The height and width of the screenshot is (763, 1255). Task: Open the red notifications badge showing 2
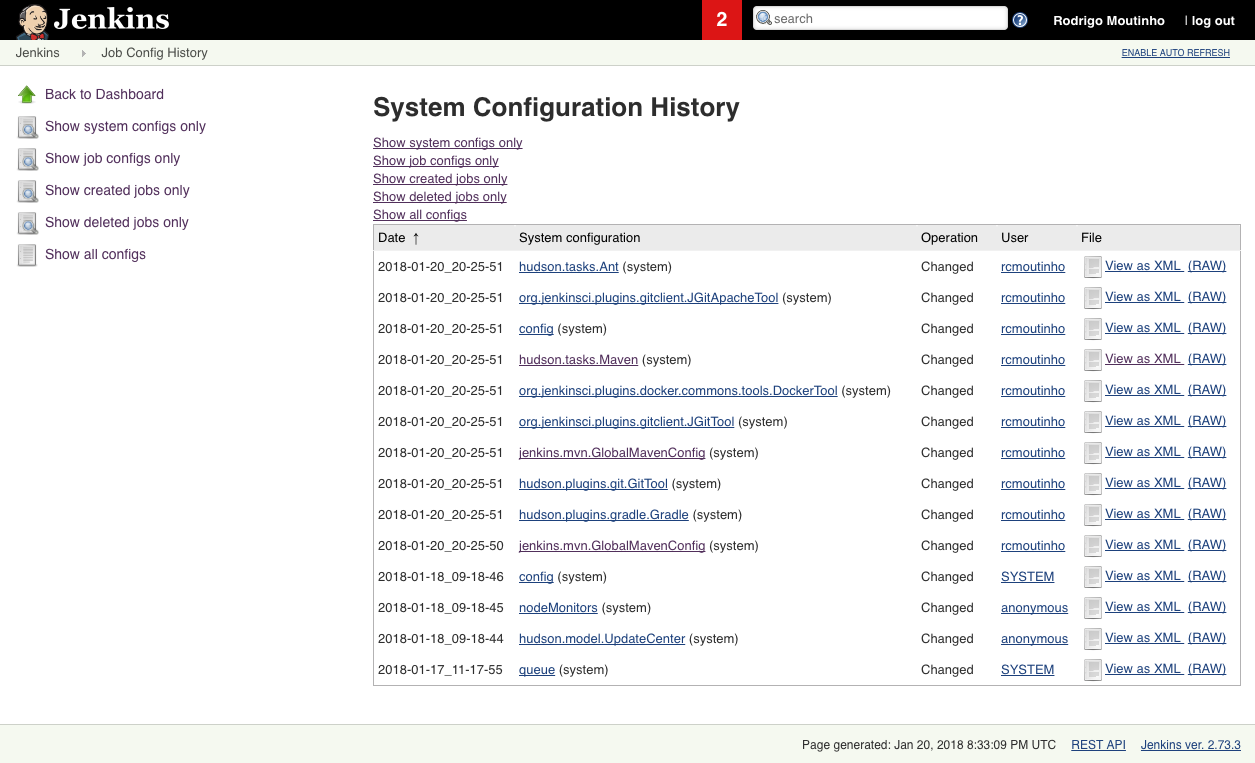pyautogui.click(x=721, y=19)
